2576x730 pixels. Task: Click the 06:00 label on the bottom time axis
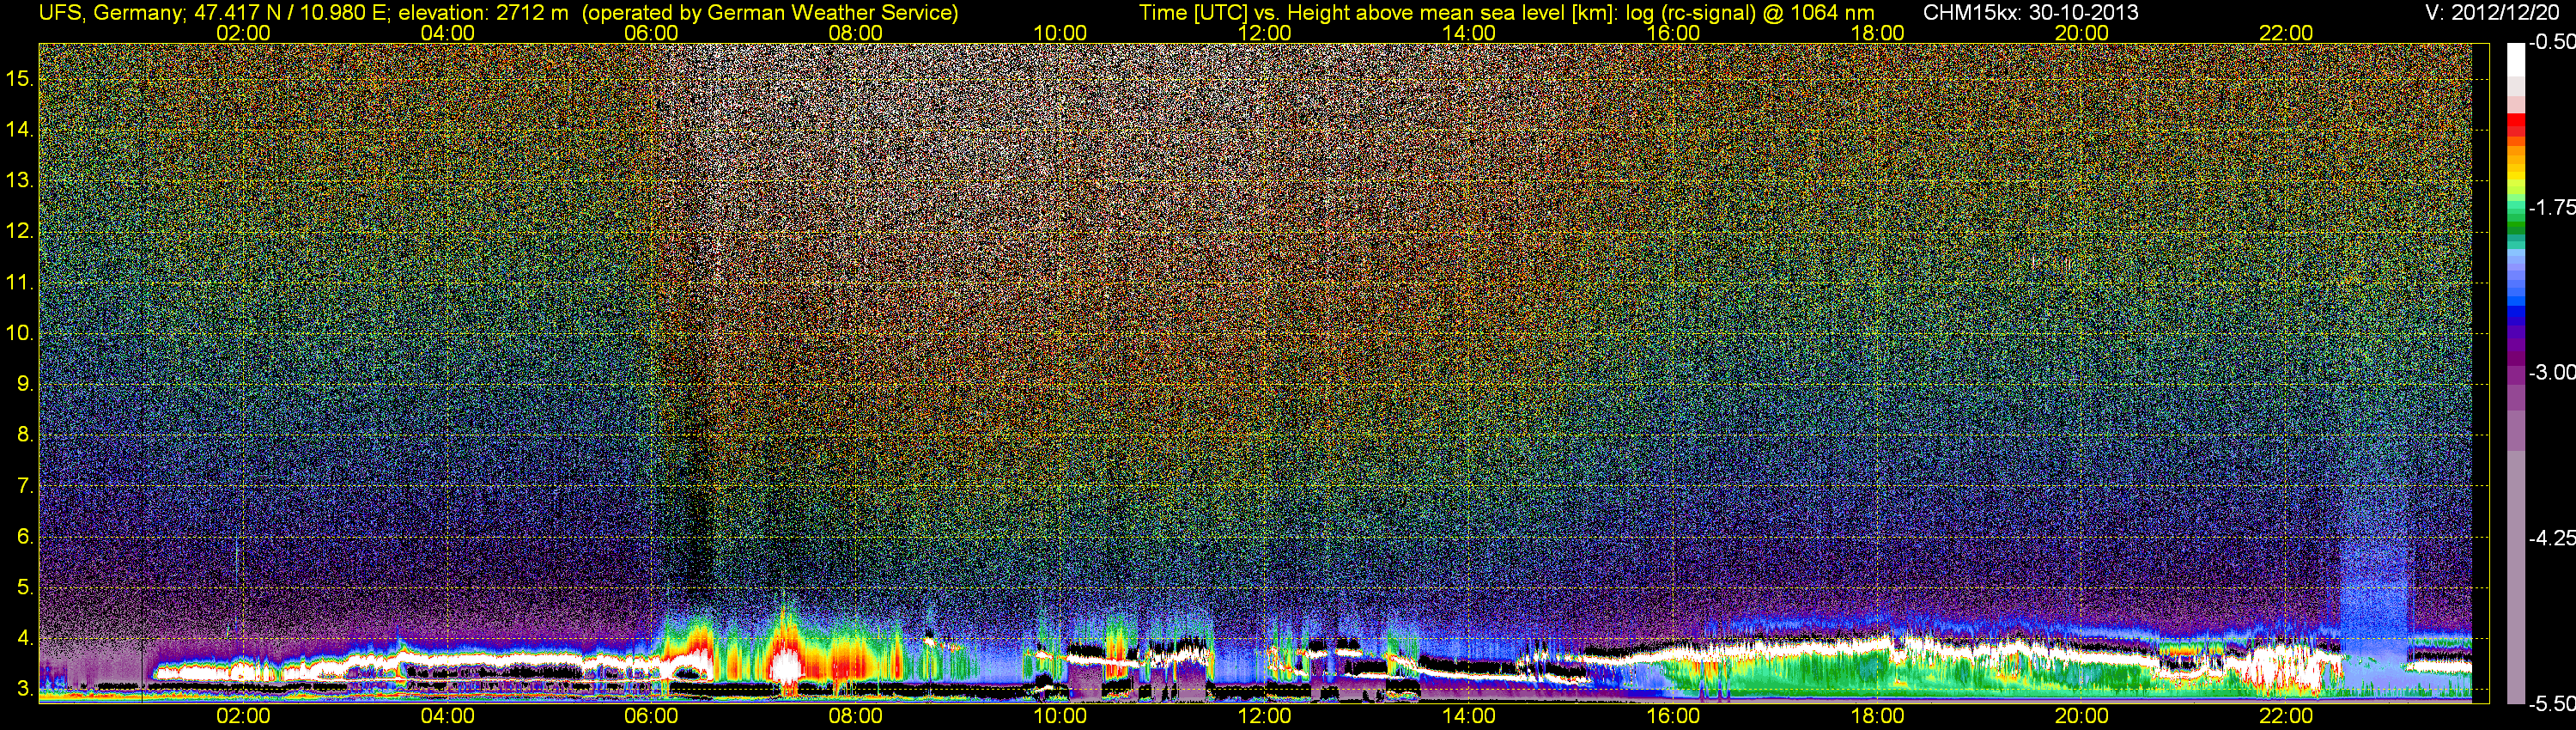(651, 716)
